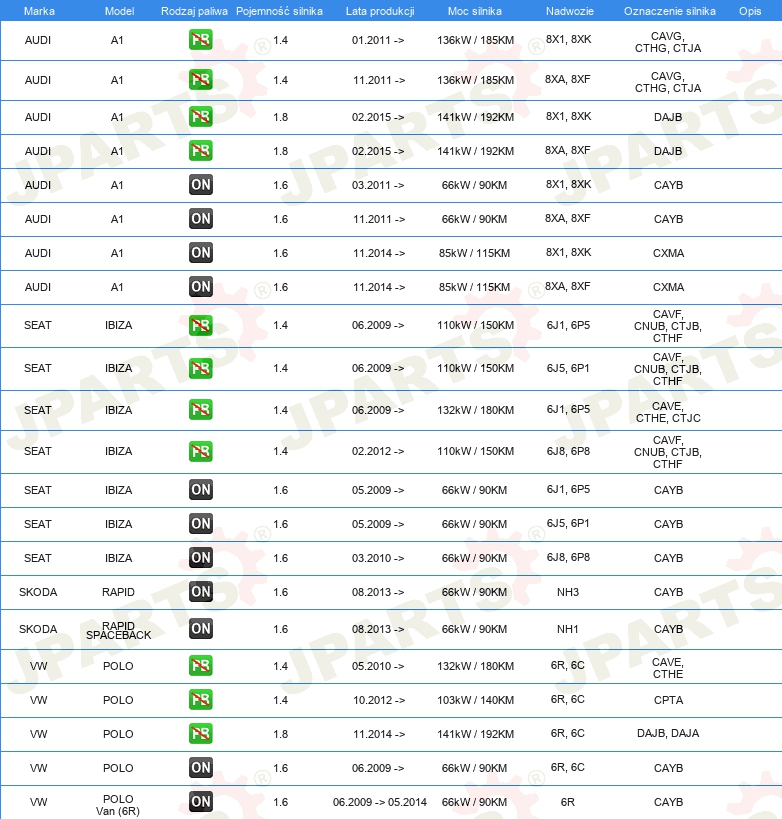Click the Marka column header

tap(39, 11)
